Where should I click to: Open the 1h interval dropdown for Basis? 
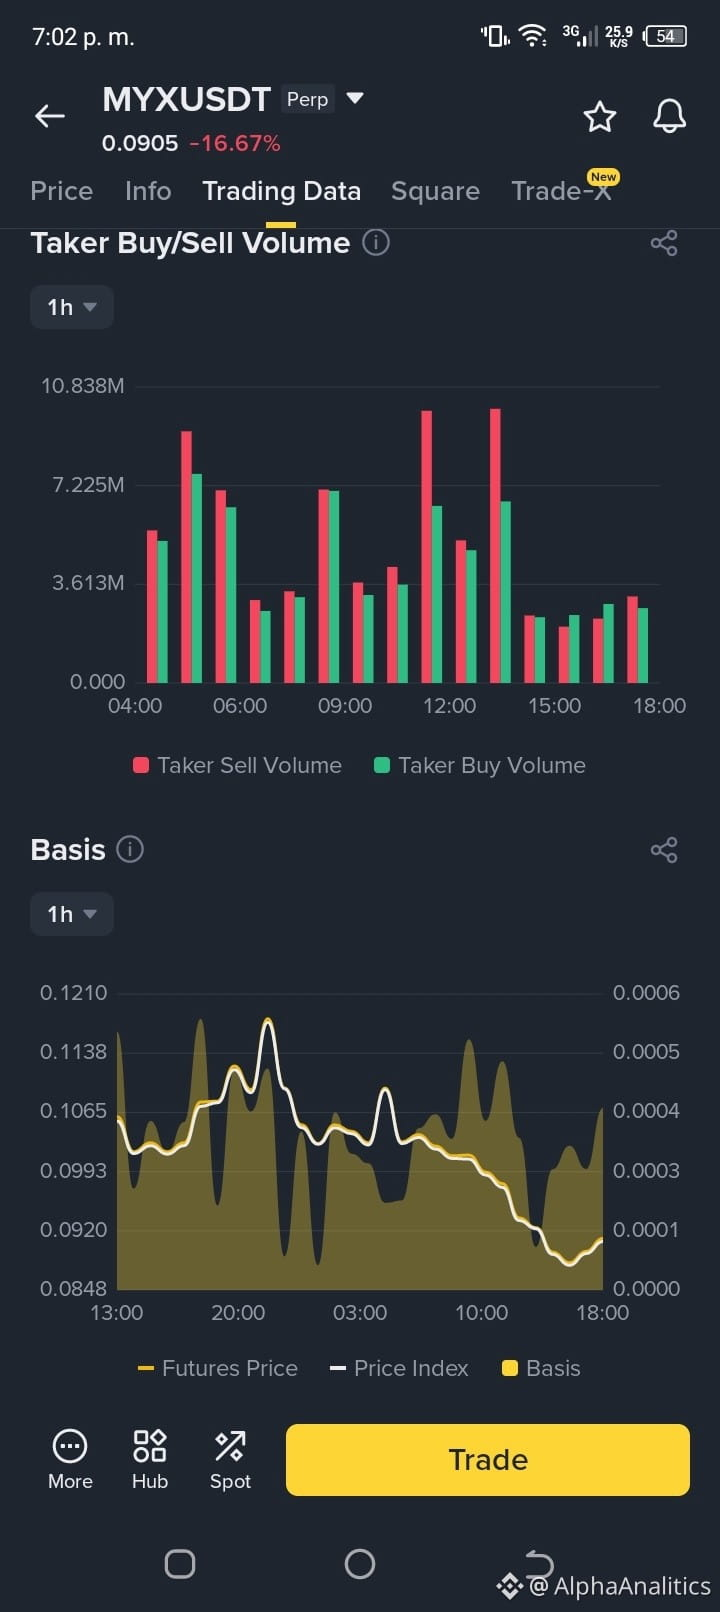pos(72,914)
